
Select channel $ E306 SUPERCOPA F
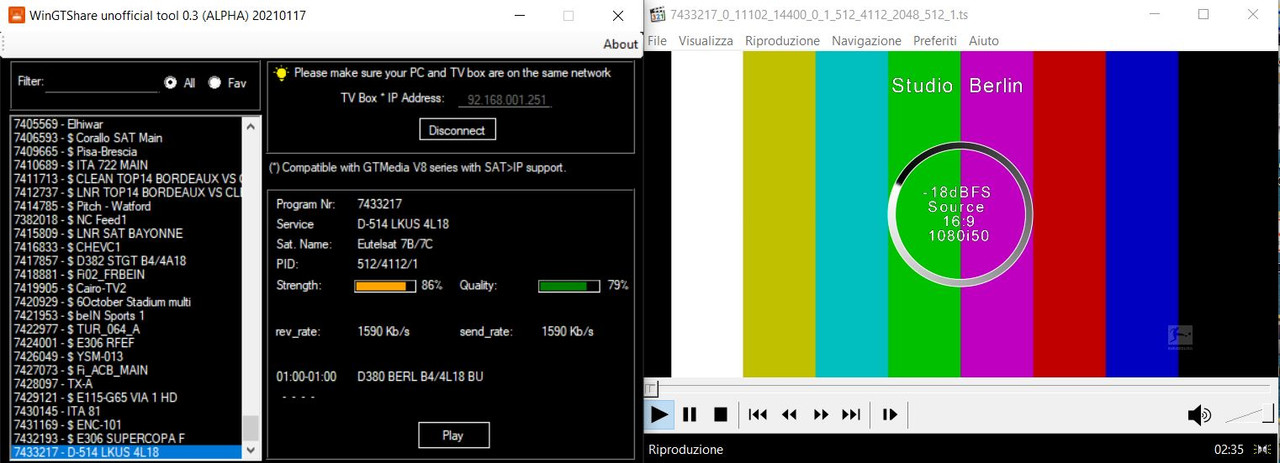pyautogui.click(x=126, y=438)
